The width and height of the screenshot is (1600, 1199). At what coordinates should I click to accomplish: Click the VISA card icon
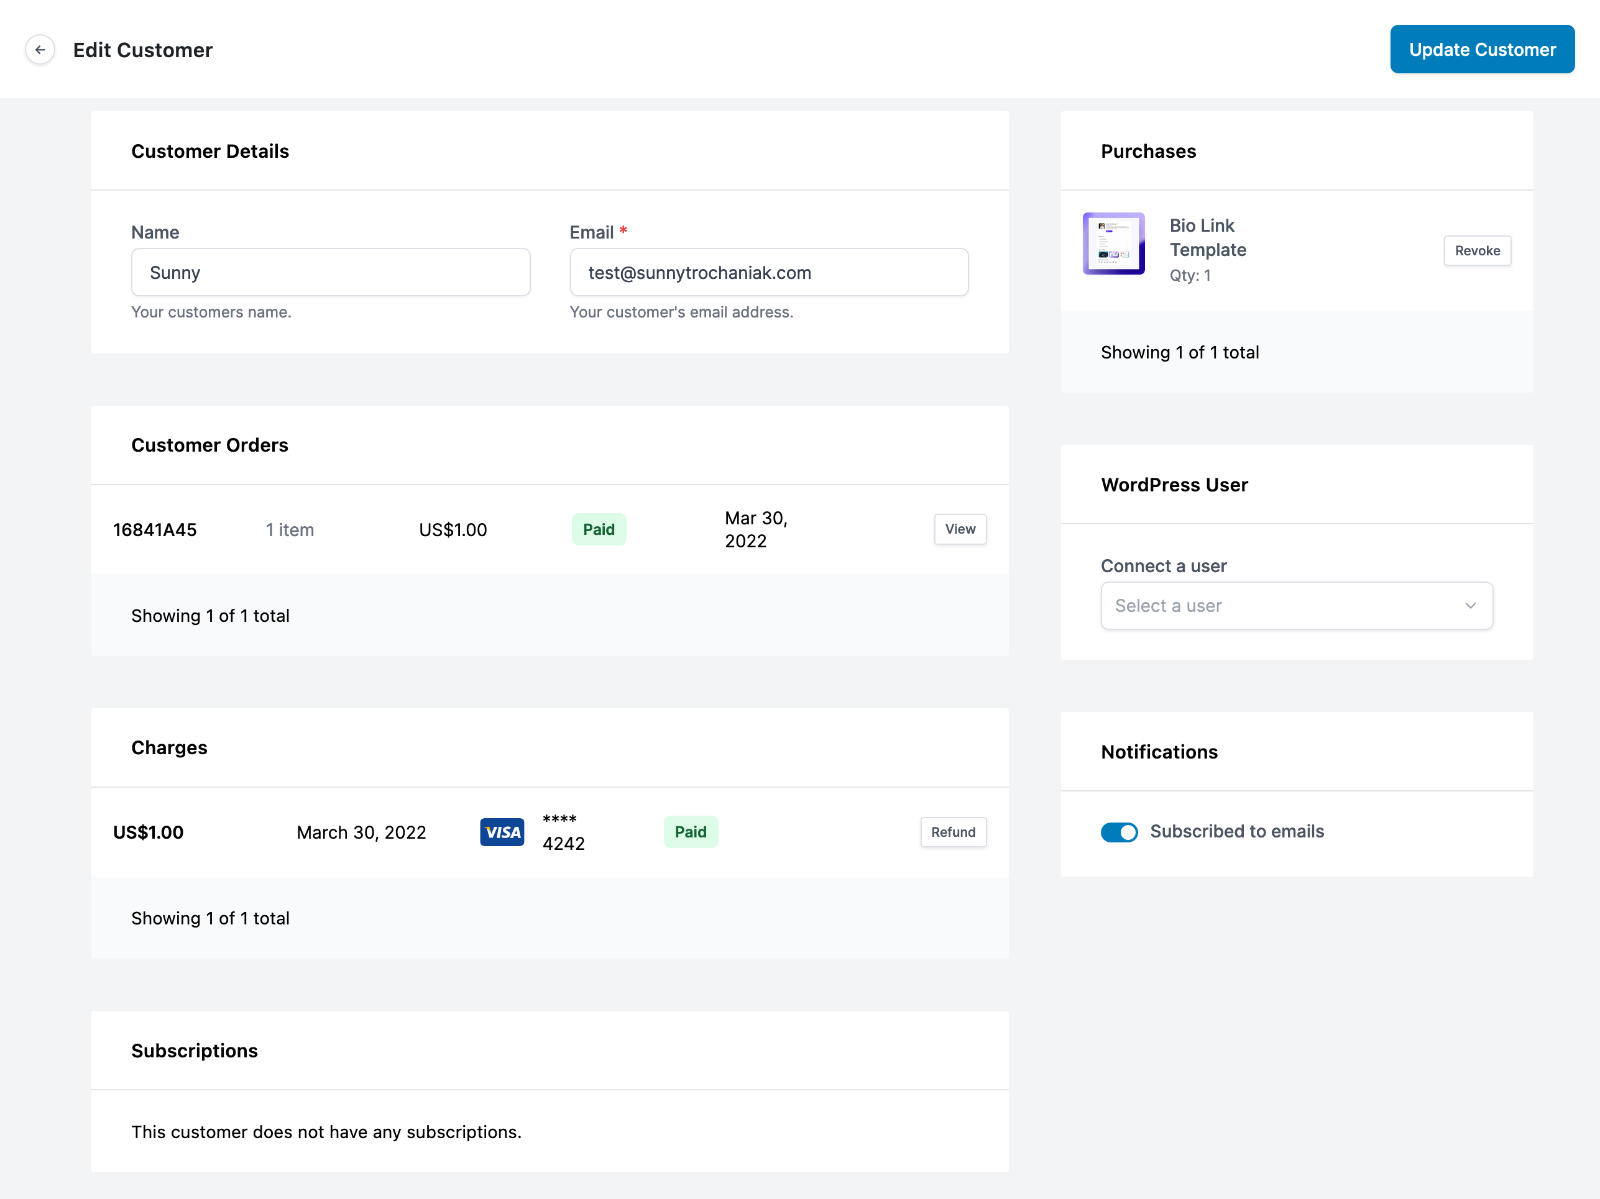click(502, 832)
